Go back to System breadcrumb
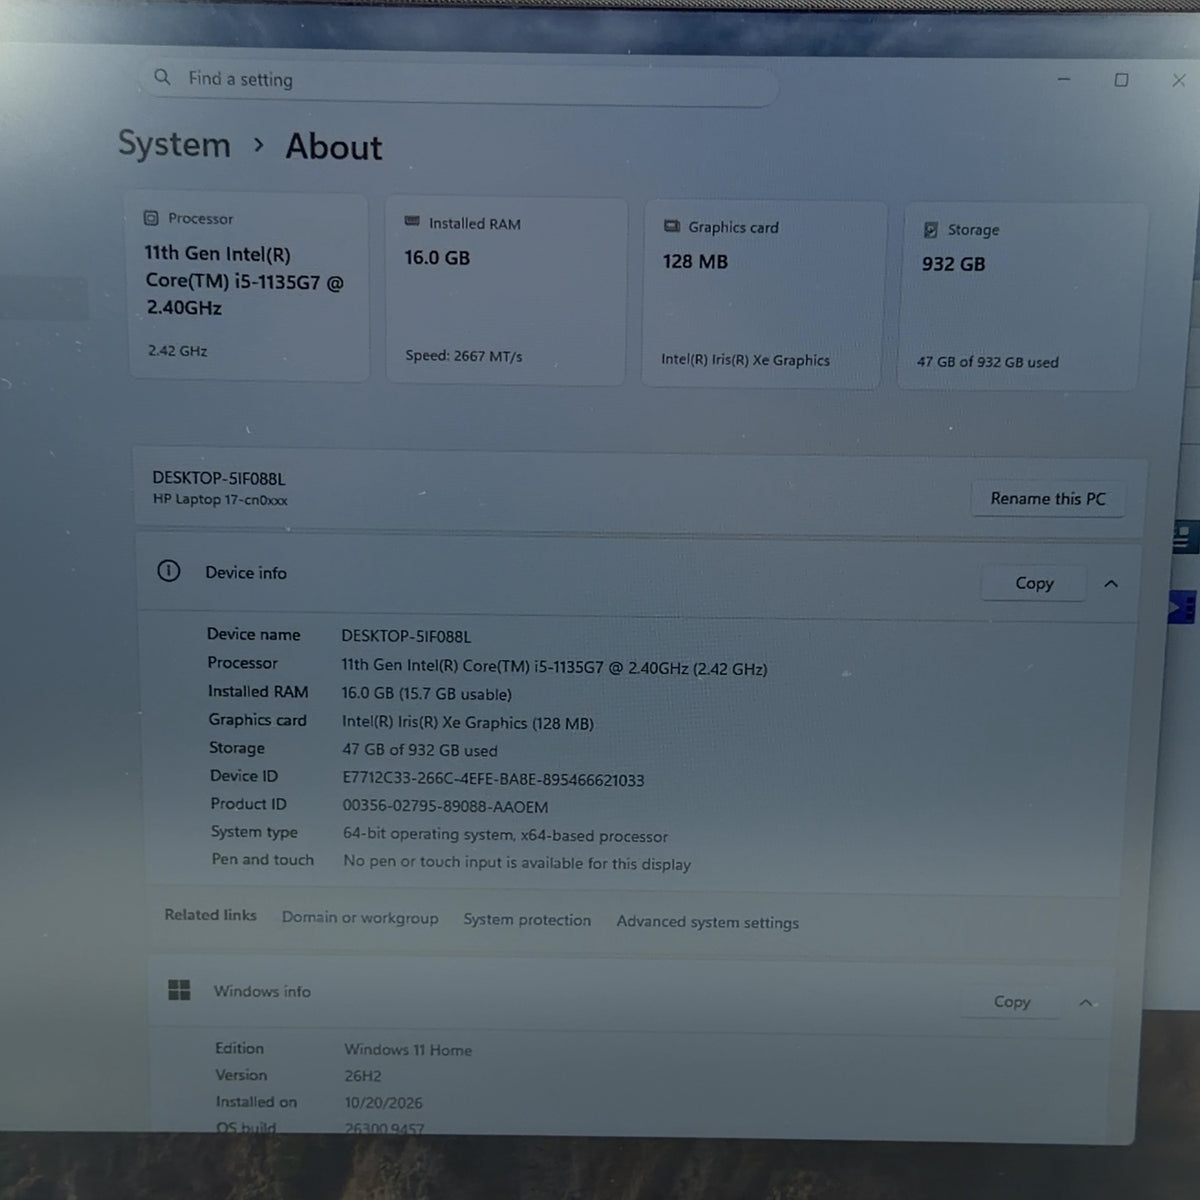This screenshot has width=1200, height=1200. pos(174,144)
